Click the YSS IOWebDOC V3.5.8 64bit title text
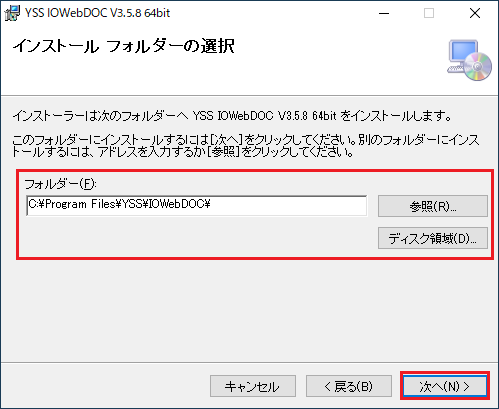 pyautogui.click(x=98, y=13)
